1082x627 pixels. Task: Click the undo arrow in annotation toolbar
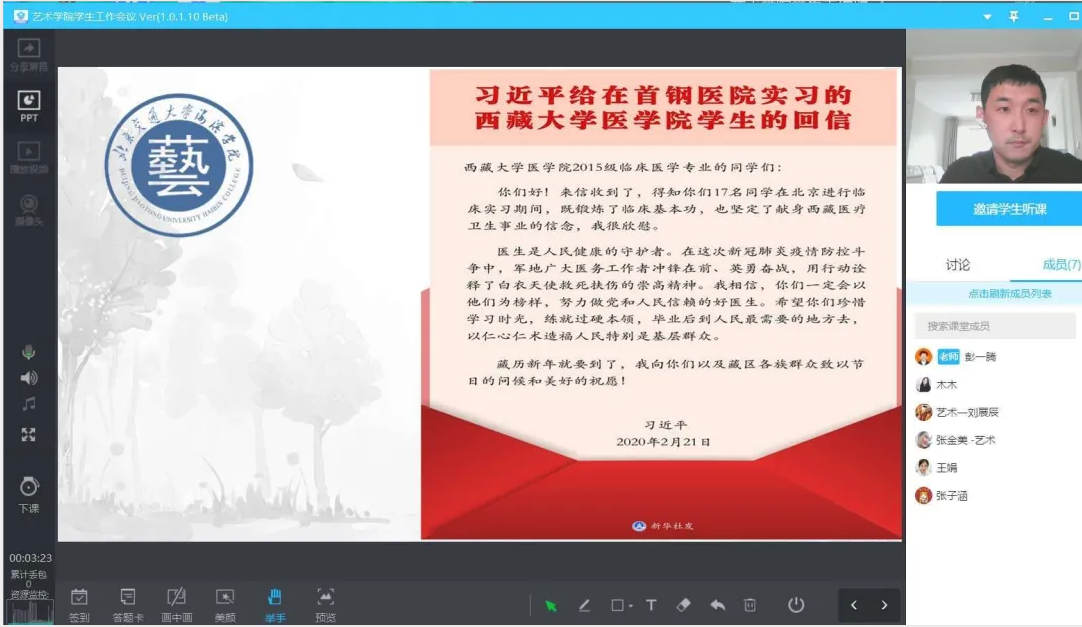coord(717,605)
